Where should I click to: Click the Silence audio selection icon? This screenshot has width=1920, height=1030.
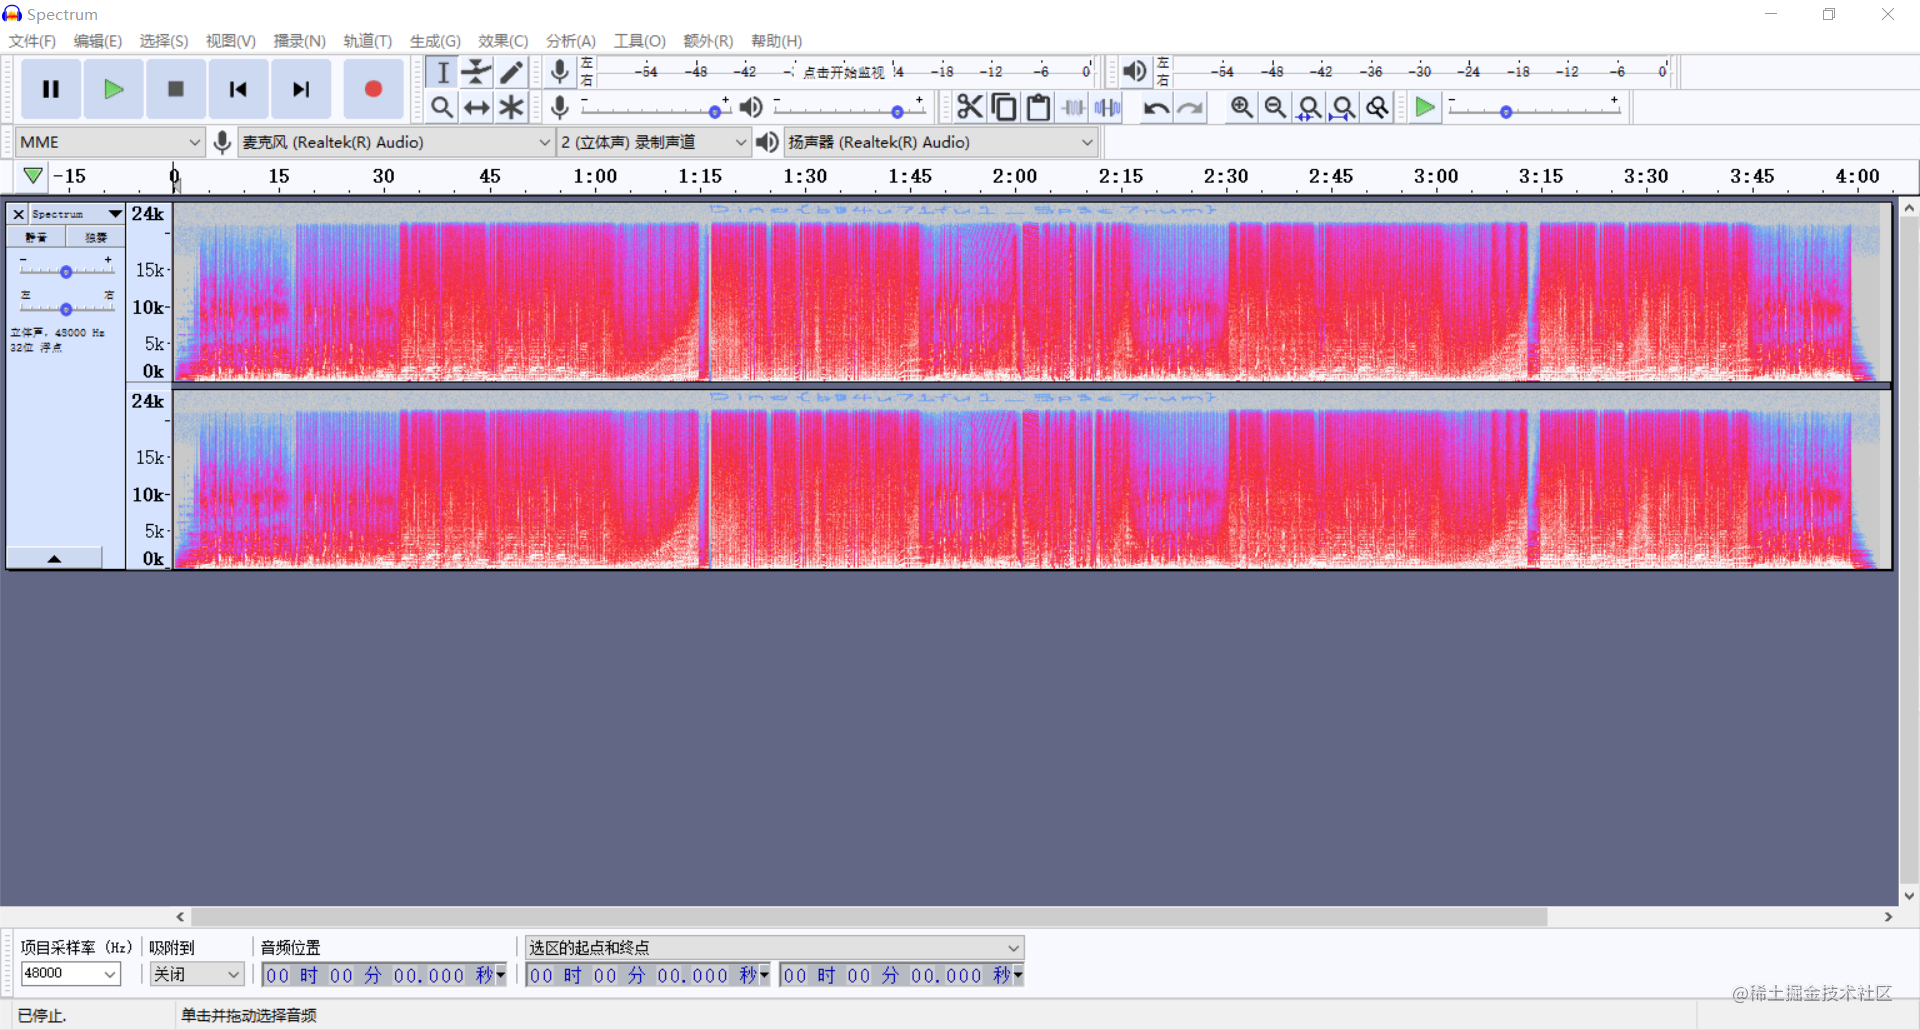(x=1107, y=107)
